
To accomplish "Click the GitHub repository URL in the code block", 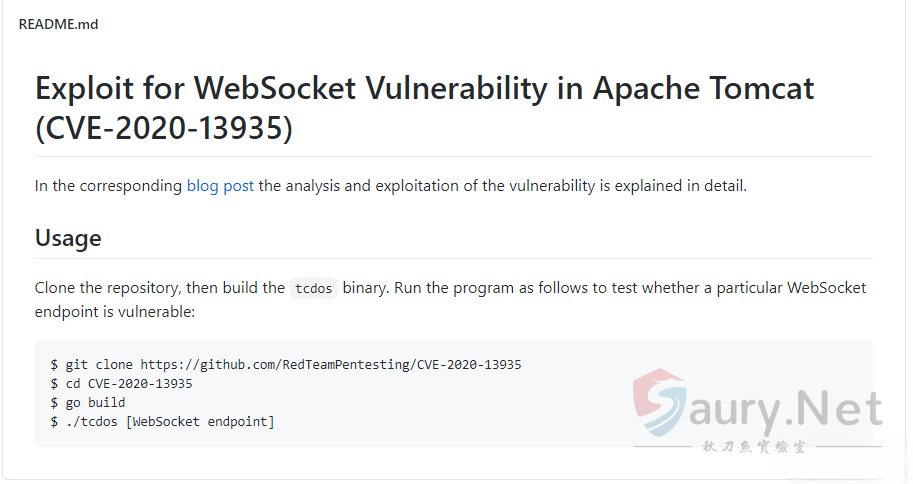I will tap(330, 365).
